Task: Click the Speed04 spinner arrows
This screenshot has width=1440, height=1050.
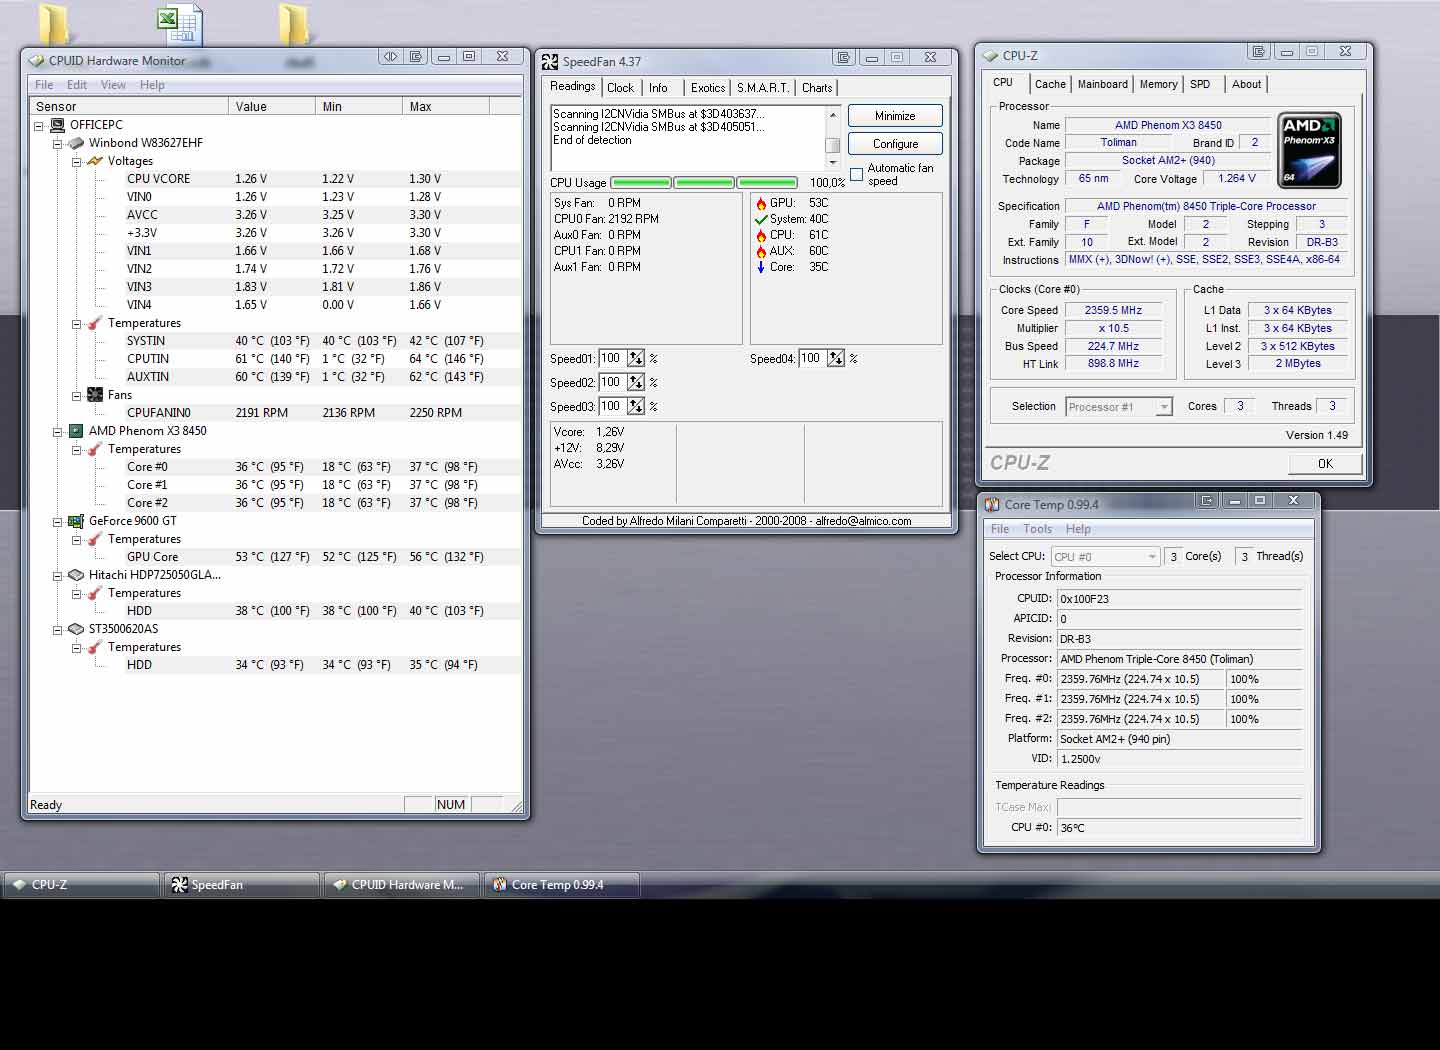Action: 836,359
